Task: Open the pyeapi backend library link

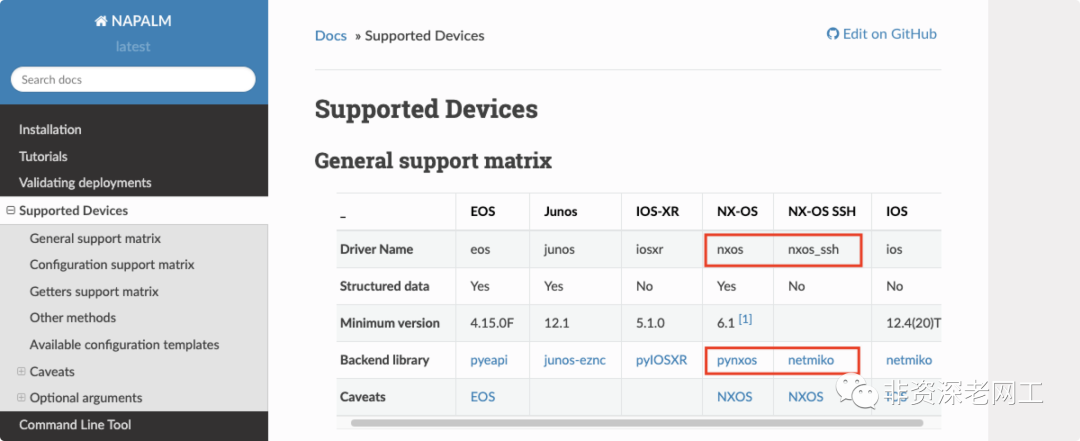Action: click(489, 360)
